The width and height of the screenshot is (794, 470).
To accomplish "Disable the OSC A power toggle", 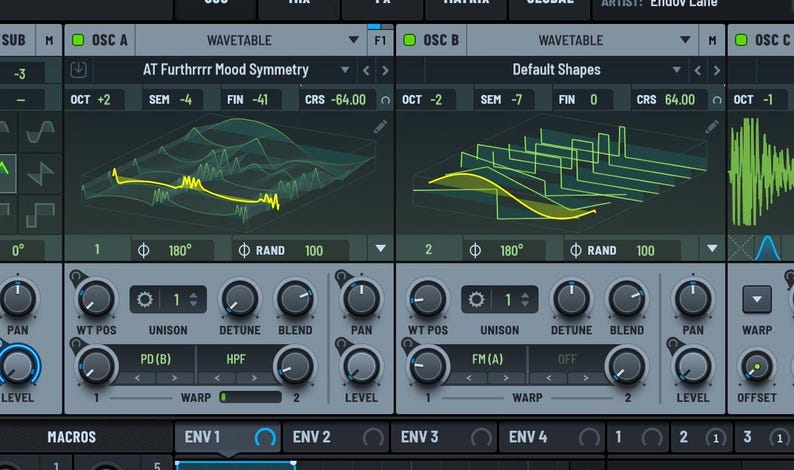I will coord(78,40).
